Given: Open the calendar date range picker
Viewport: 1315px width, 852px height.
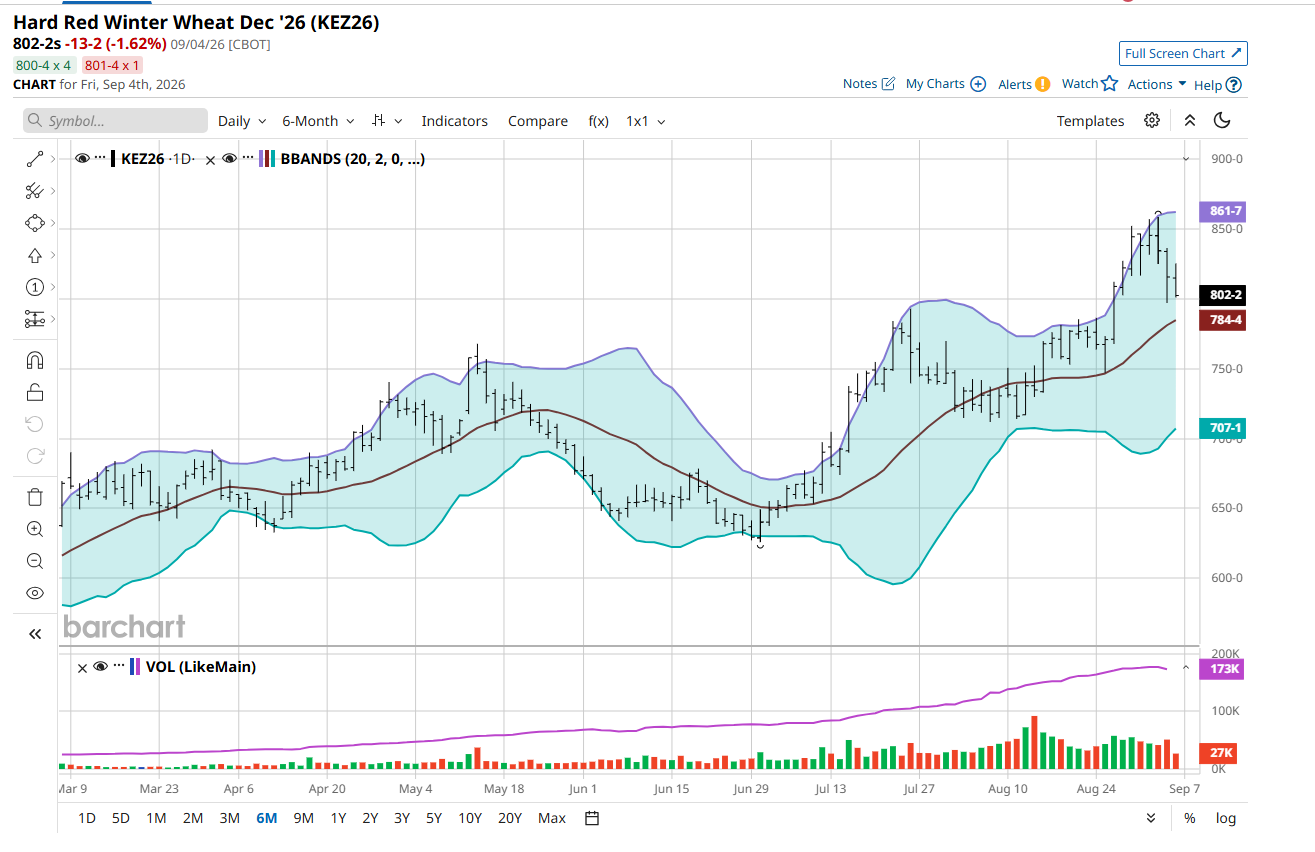Looking at the screenshot, I should (x=591, y=818).
